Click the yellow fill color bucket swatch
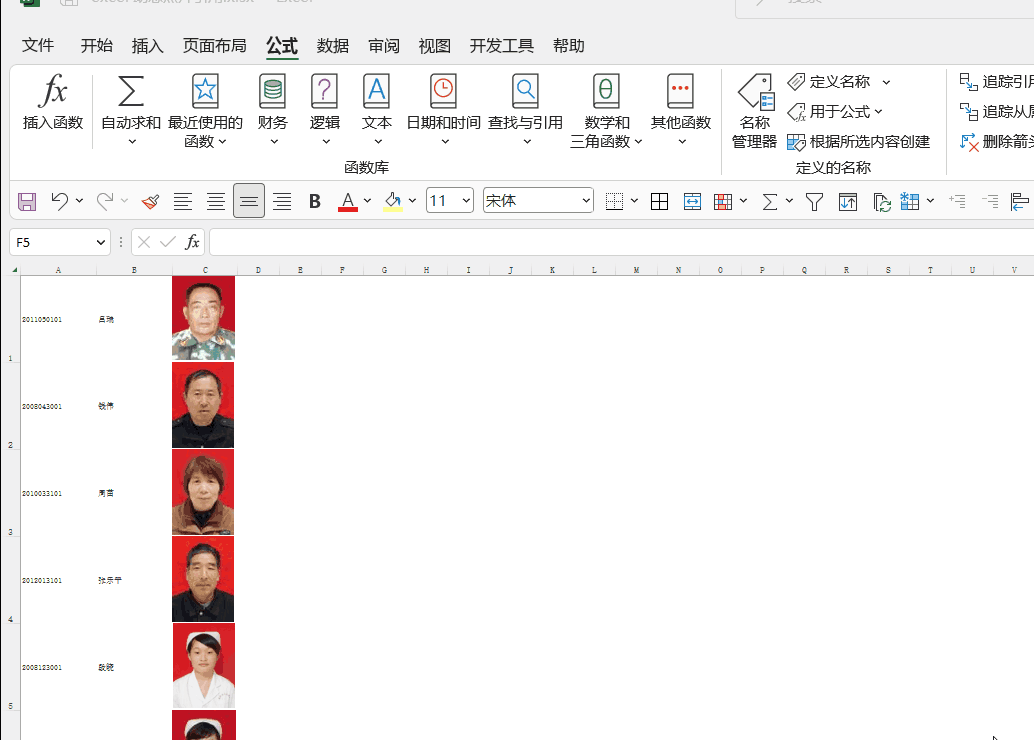Screen dimensions: 1034x740 click(x=393, y=201)
